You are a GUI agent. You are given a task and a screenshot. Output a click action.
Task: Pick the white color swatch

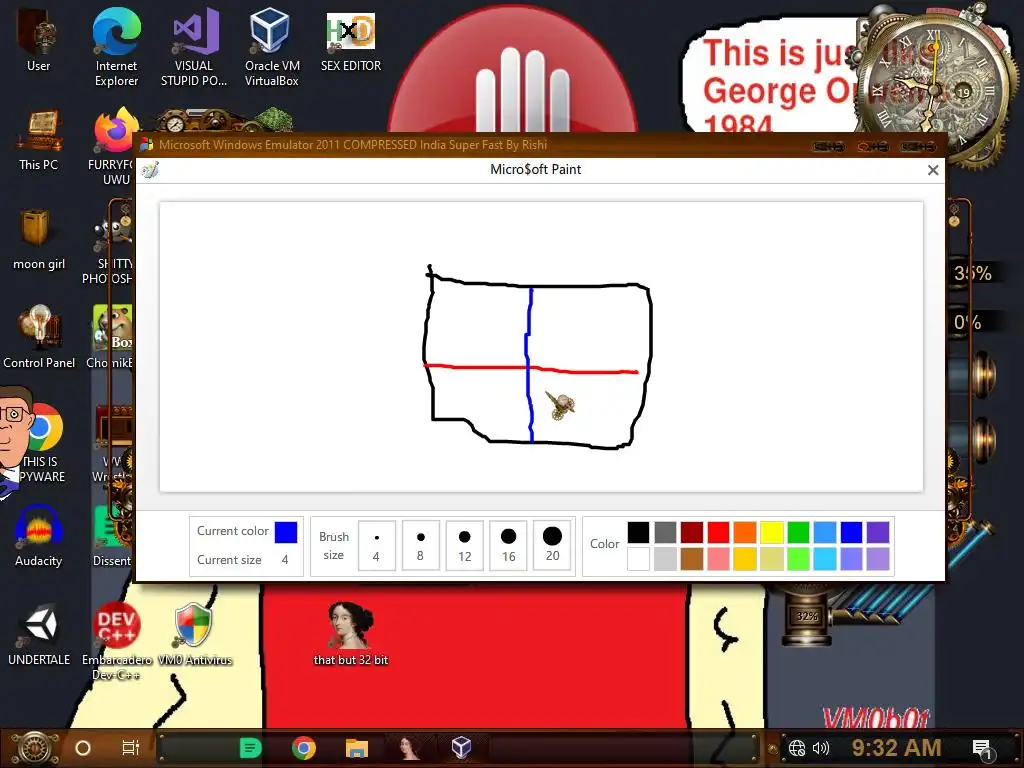coord(638,559)
